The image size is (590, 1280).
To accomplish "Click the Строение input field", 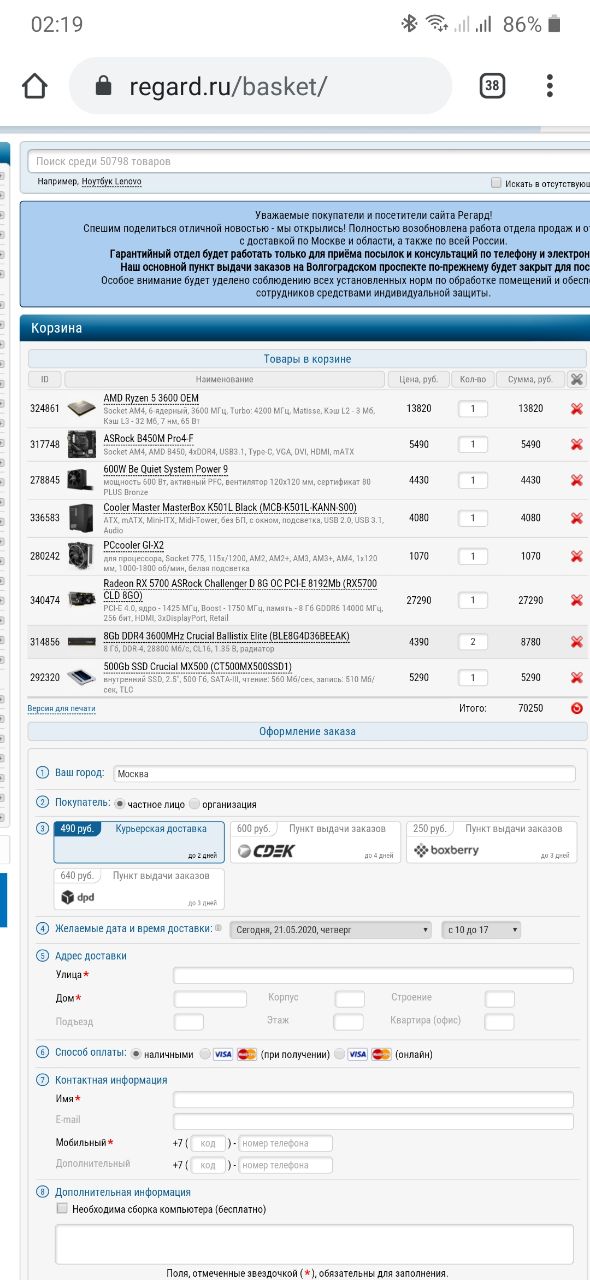I will pos(499,999).
